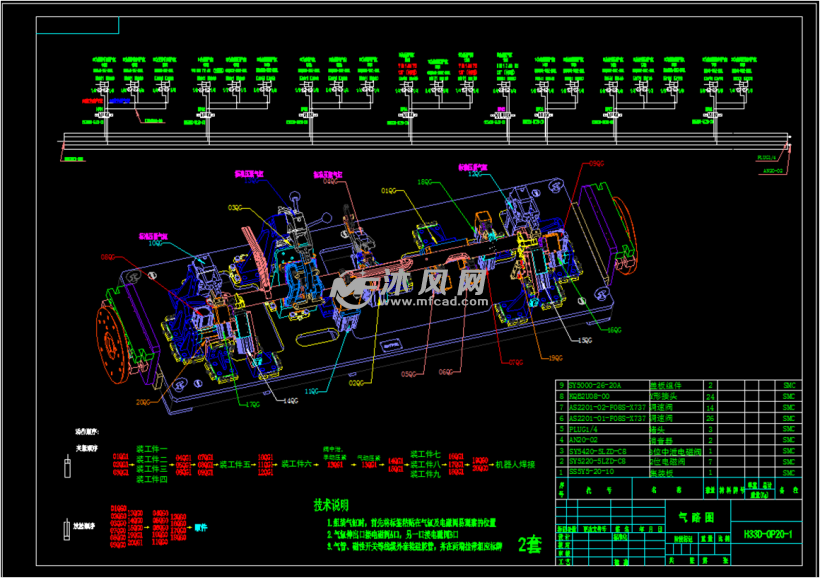Select the SS5Y5-20-10 parts list row
The width and height of the screenshot is (820, 578).
[x=595, y=473]
